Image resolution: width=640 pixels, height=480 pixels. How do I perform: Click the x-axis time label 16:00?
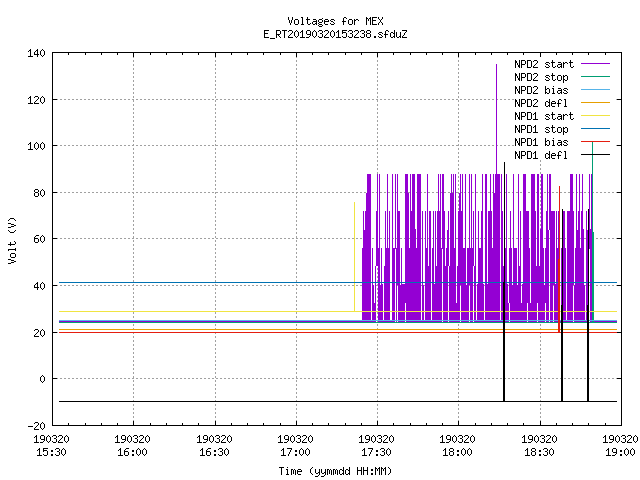(x=132, y=452)
